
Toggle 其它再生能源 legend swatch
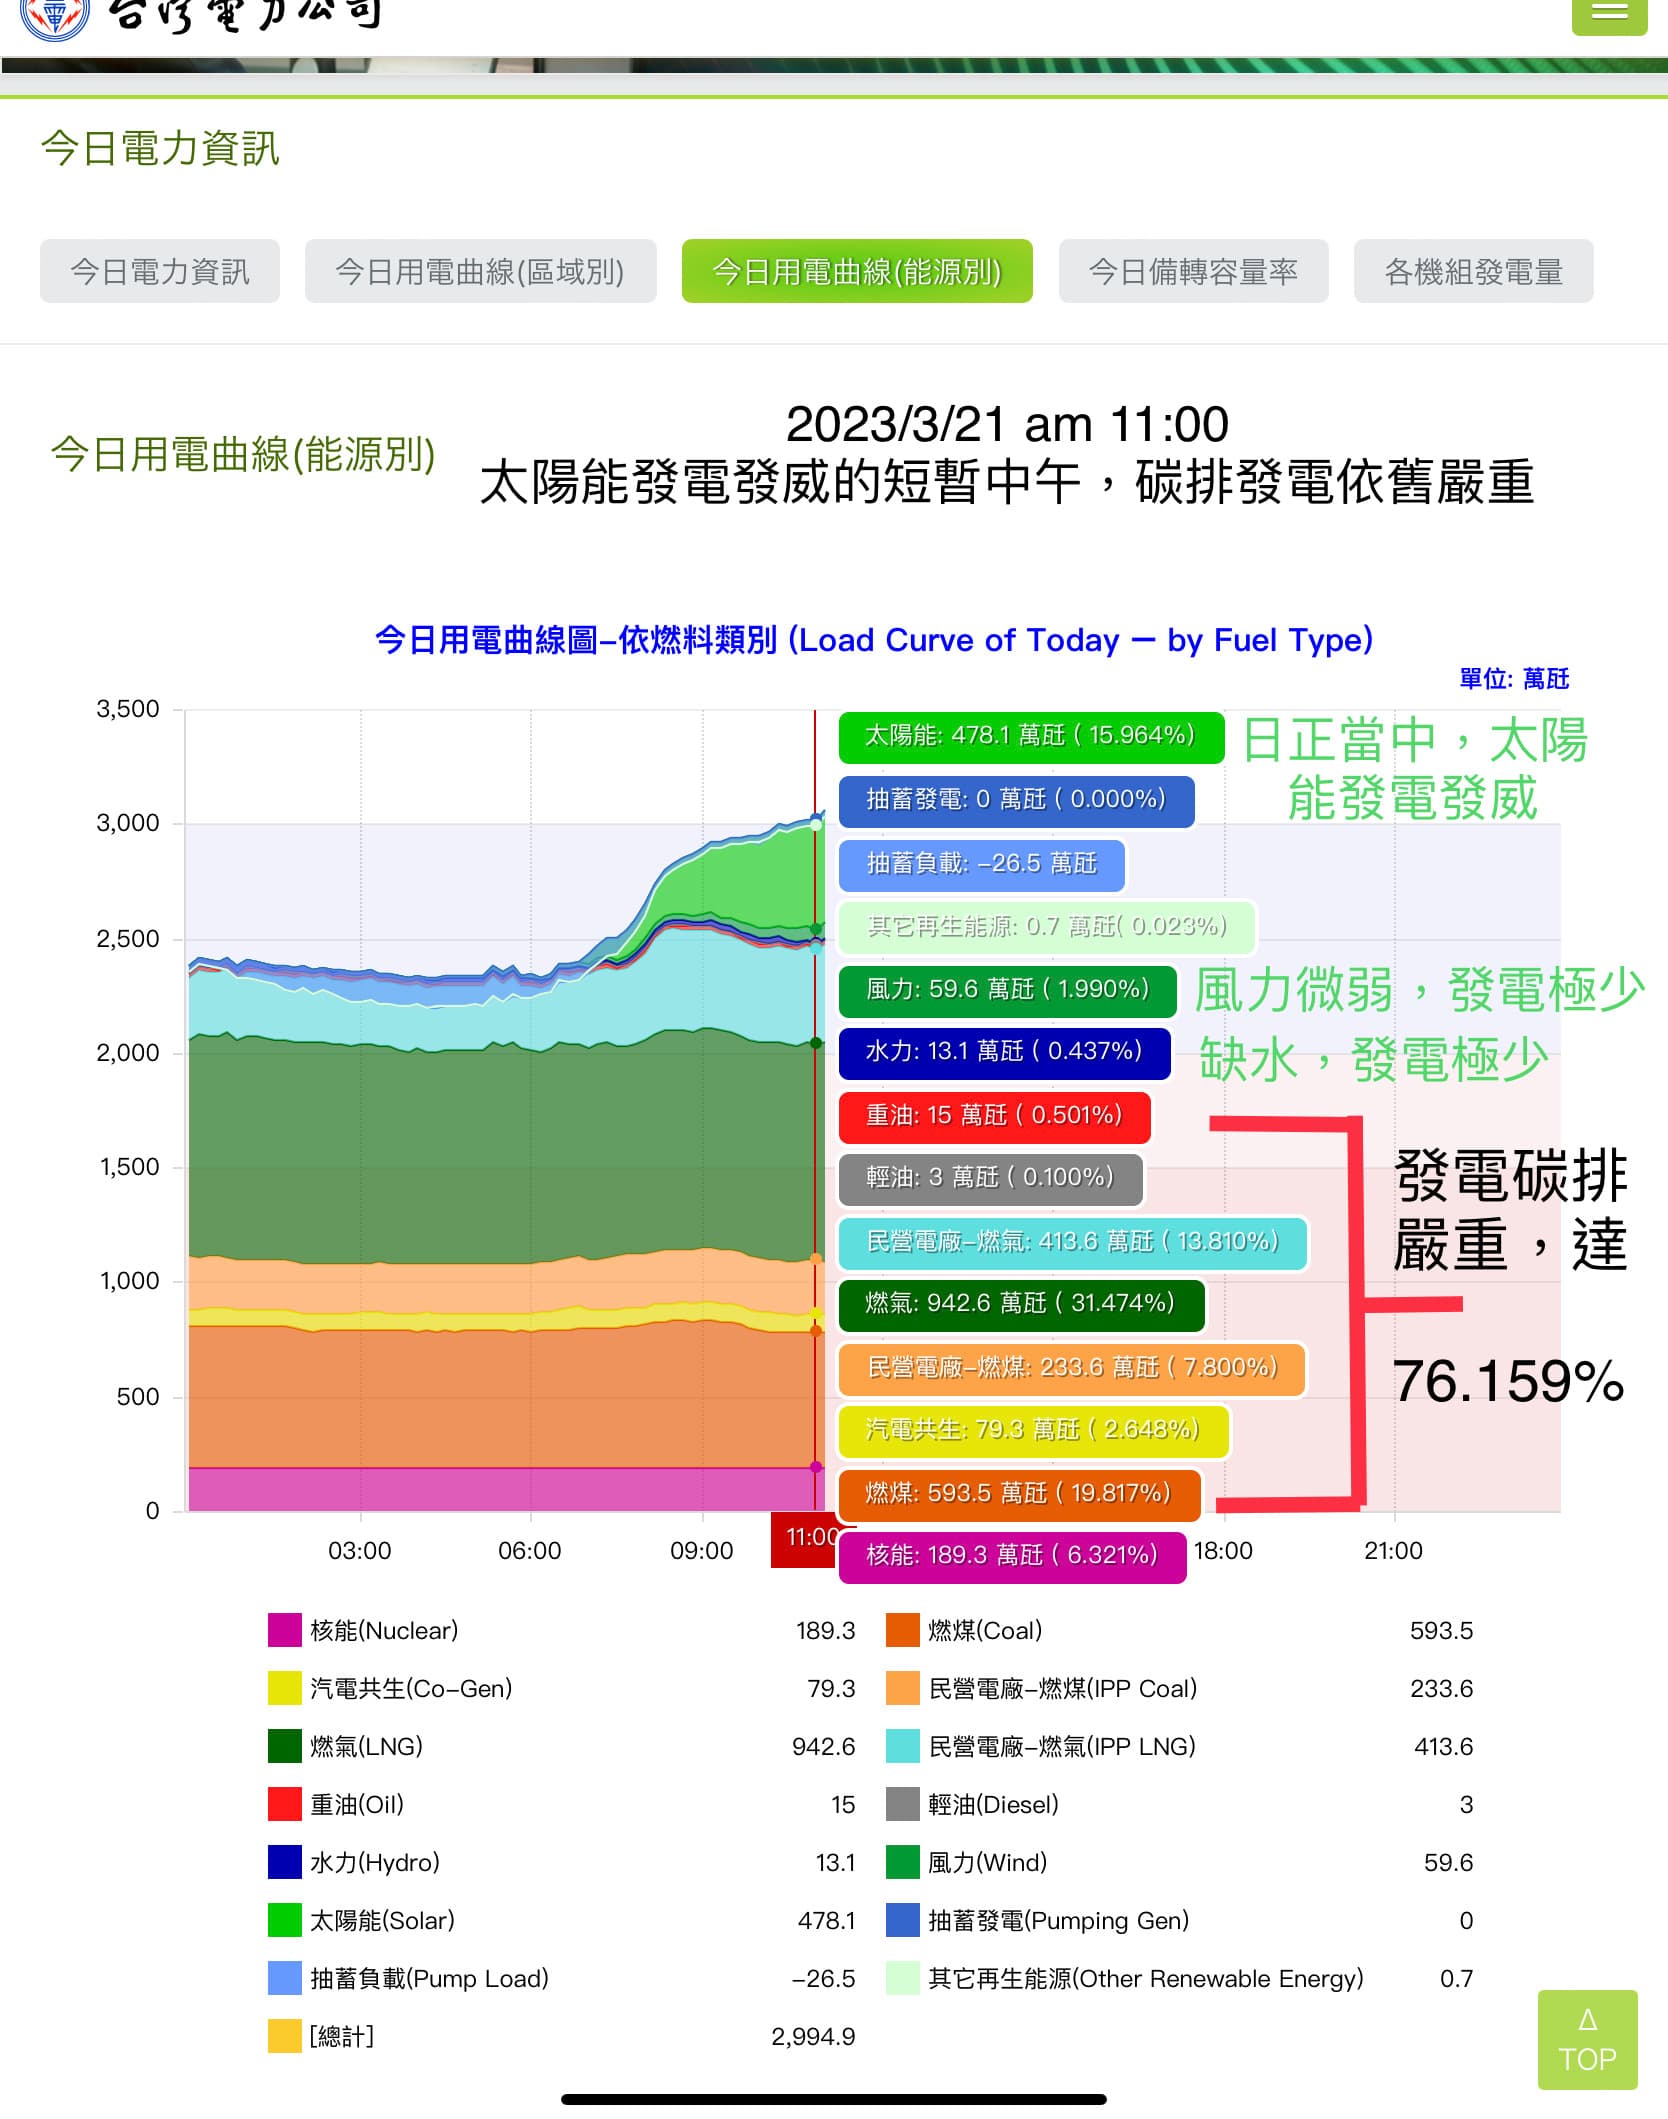point(903,1978)
